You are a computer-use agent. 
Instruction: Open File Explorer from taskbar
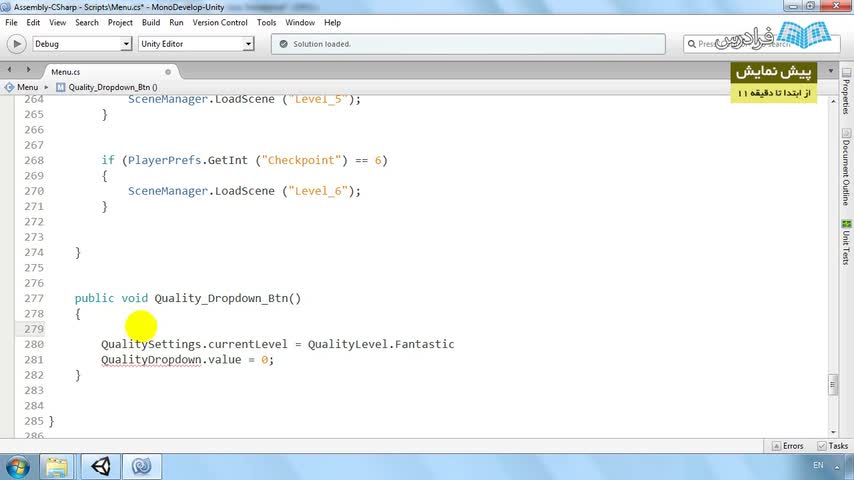[x=57, y=467]
